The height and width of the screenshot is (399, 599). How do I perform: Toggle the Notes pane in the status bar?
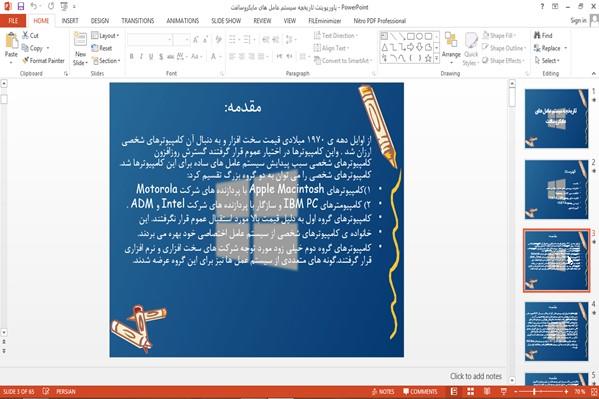point(382,391)
